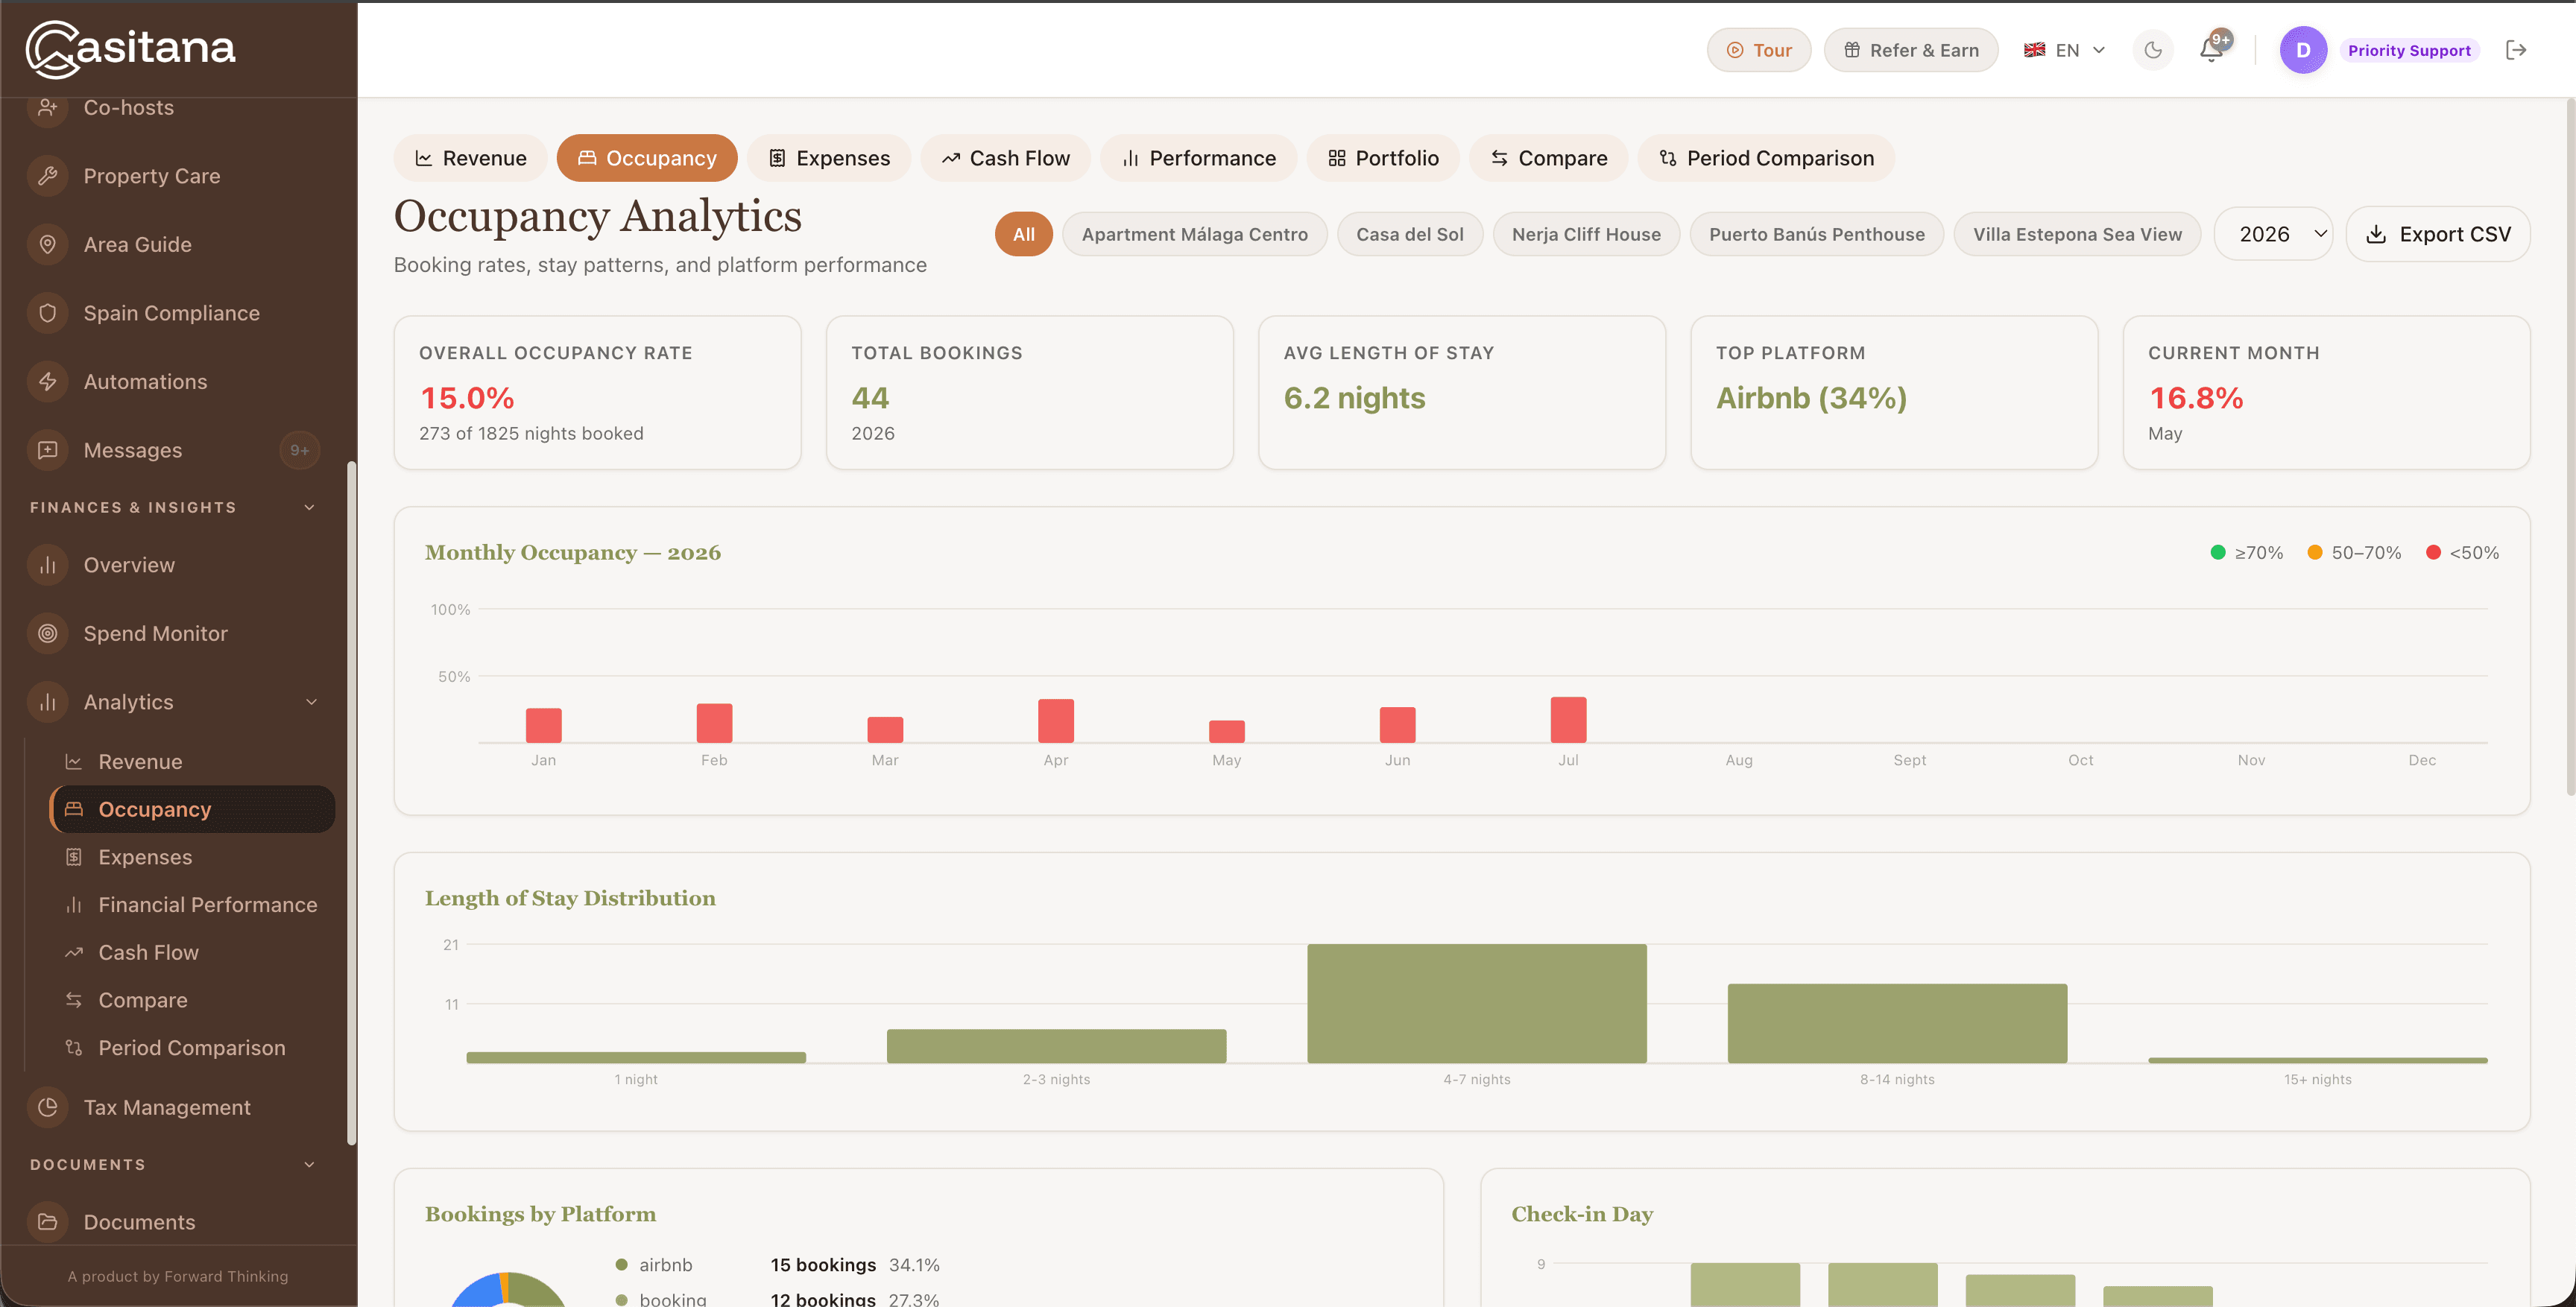Viewport: 2576px width, 1307px height.
Task: Open Automations lightning icon
Action: [x=47, y=381]
